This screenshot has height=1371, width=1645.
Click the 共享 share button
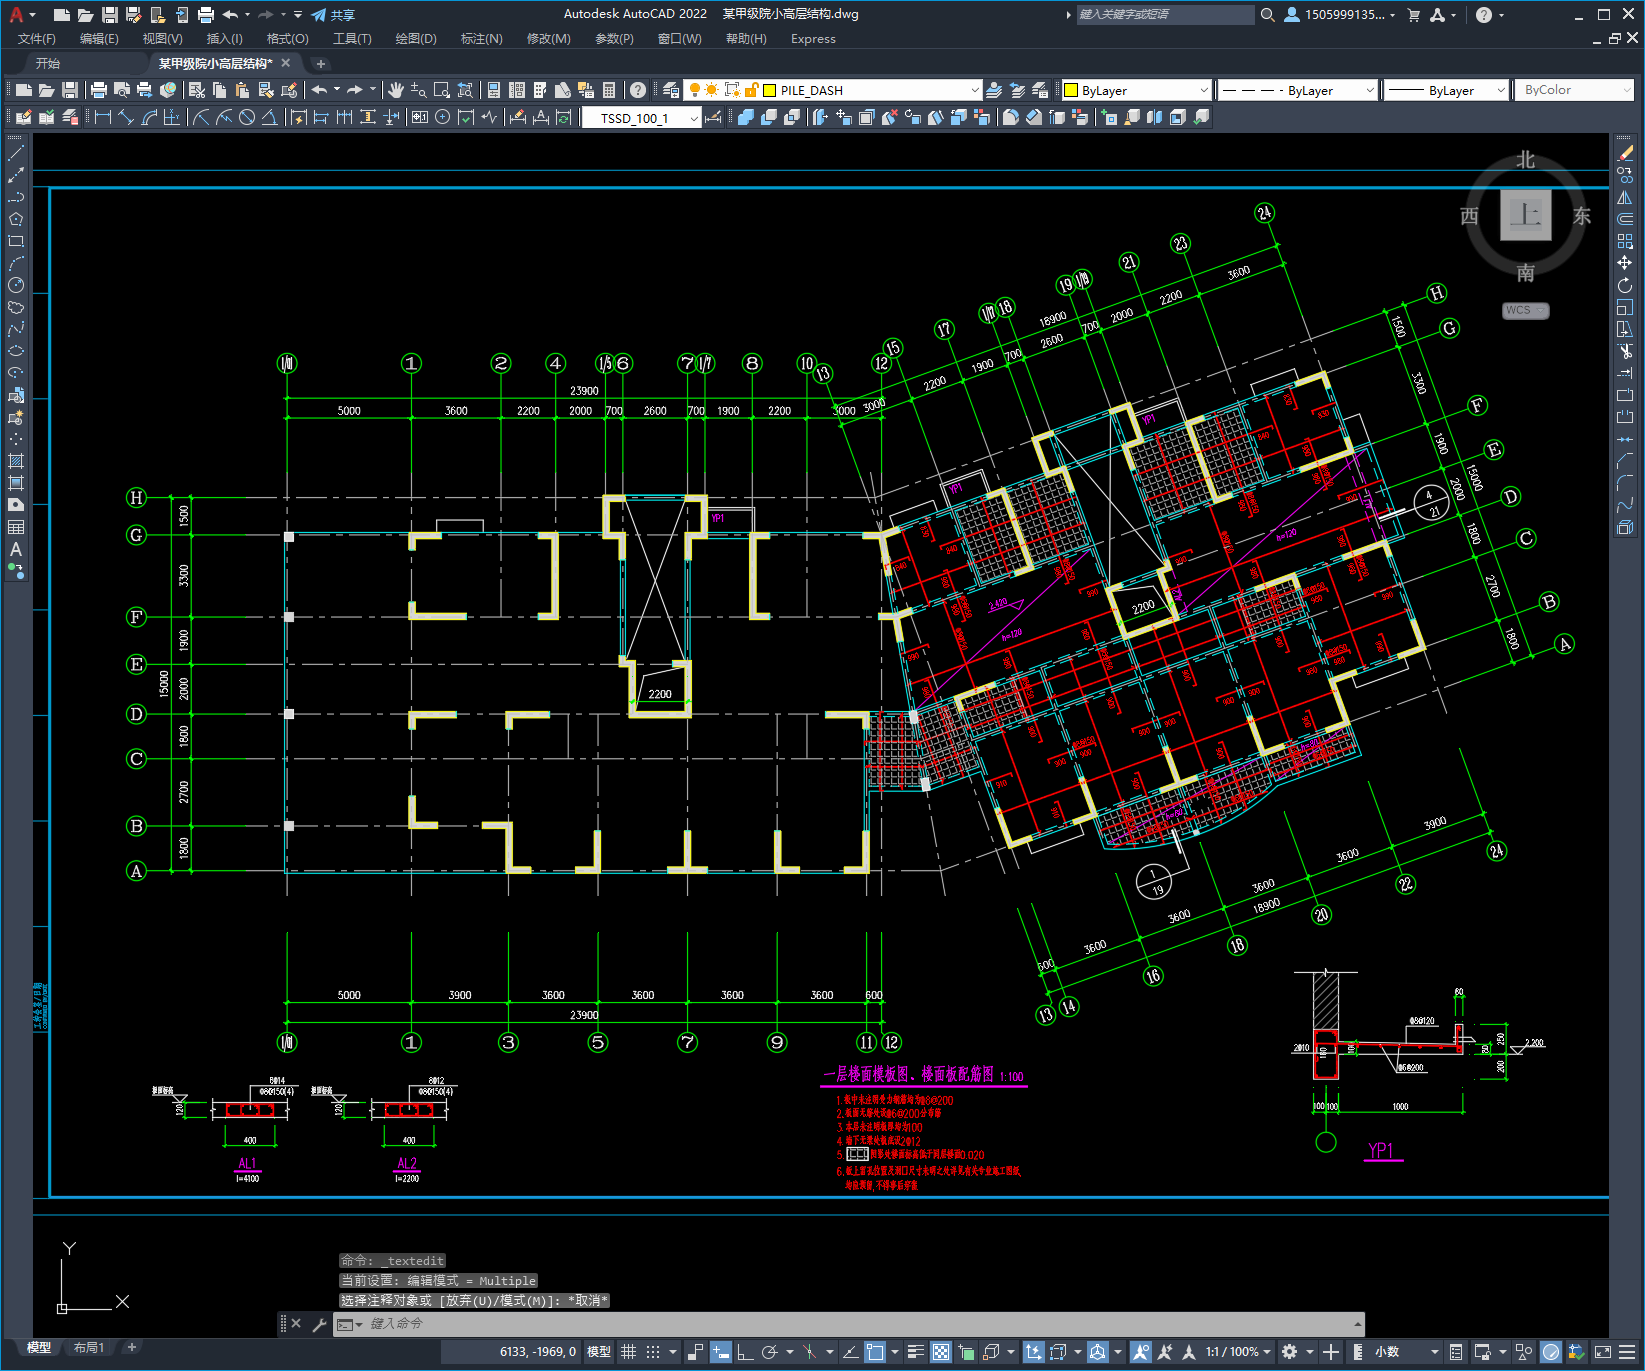click(x=333, y=15)
